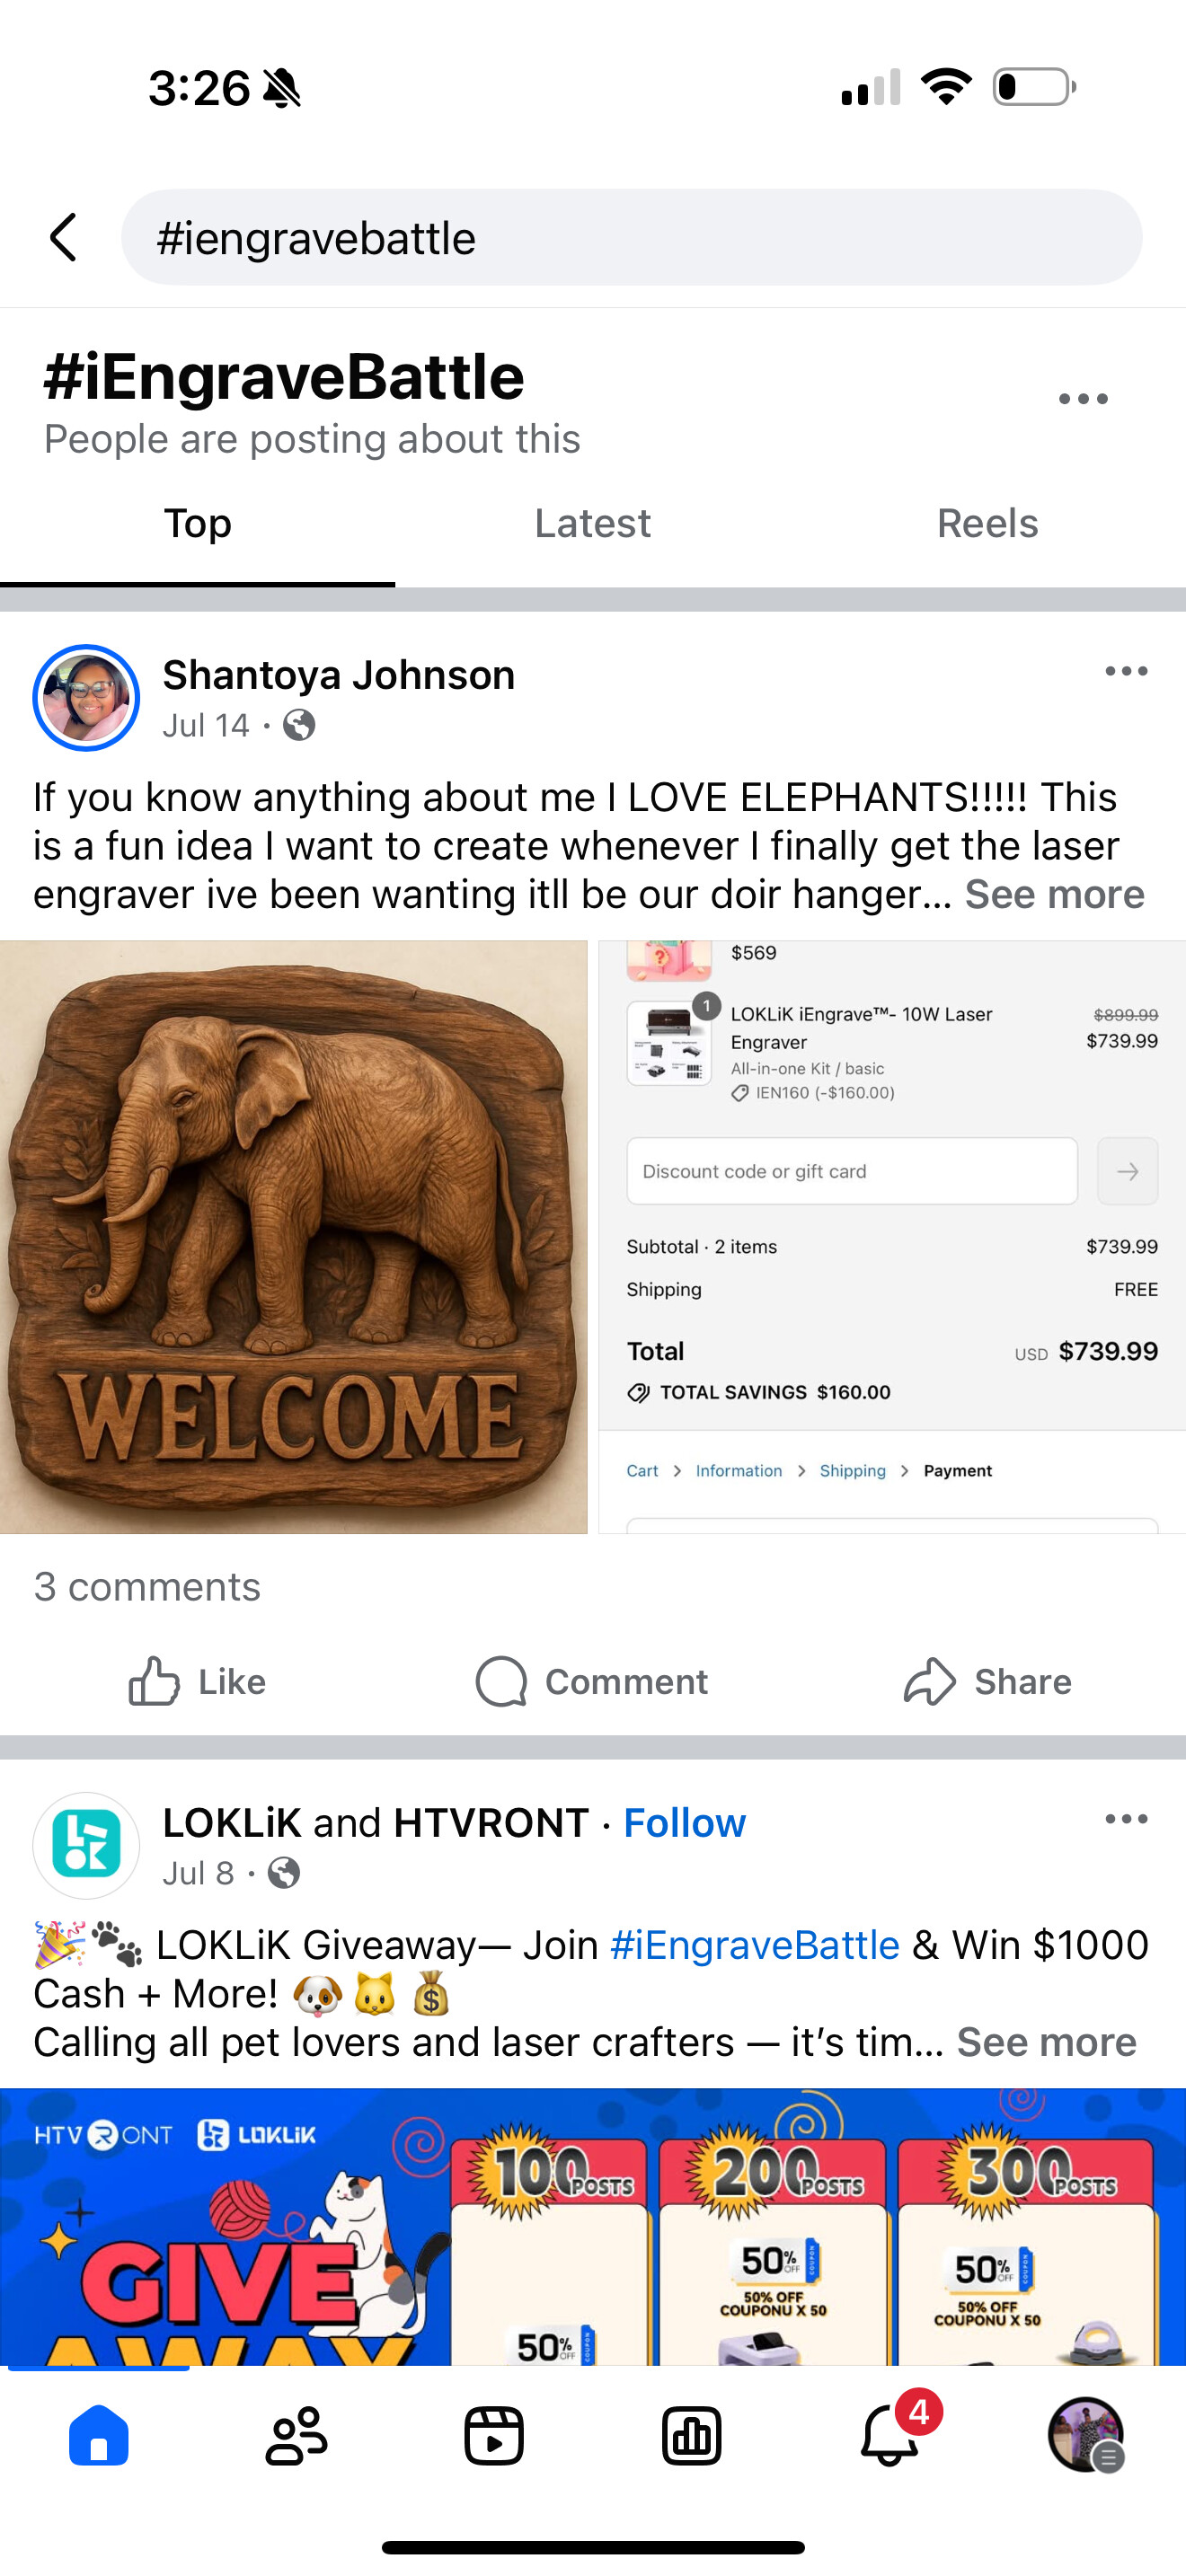Switch to the Latest tab
The image size is (1186, 2576).
[592, 524]
